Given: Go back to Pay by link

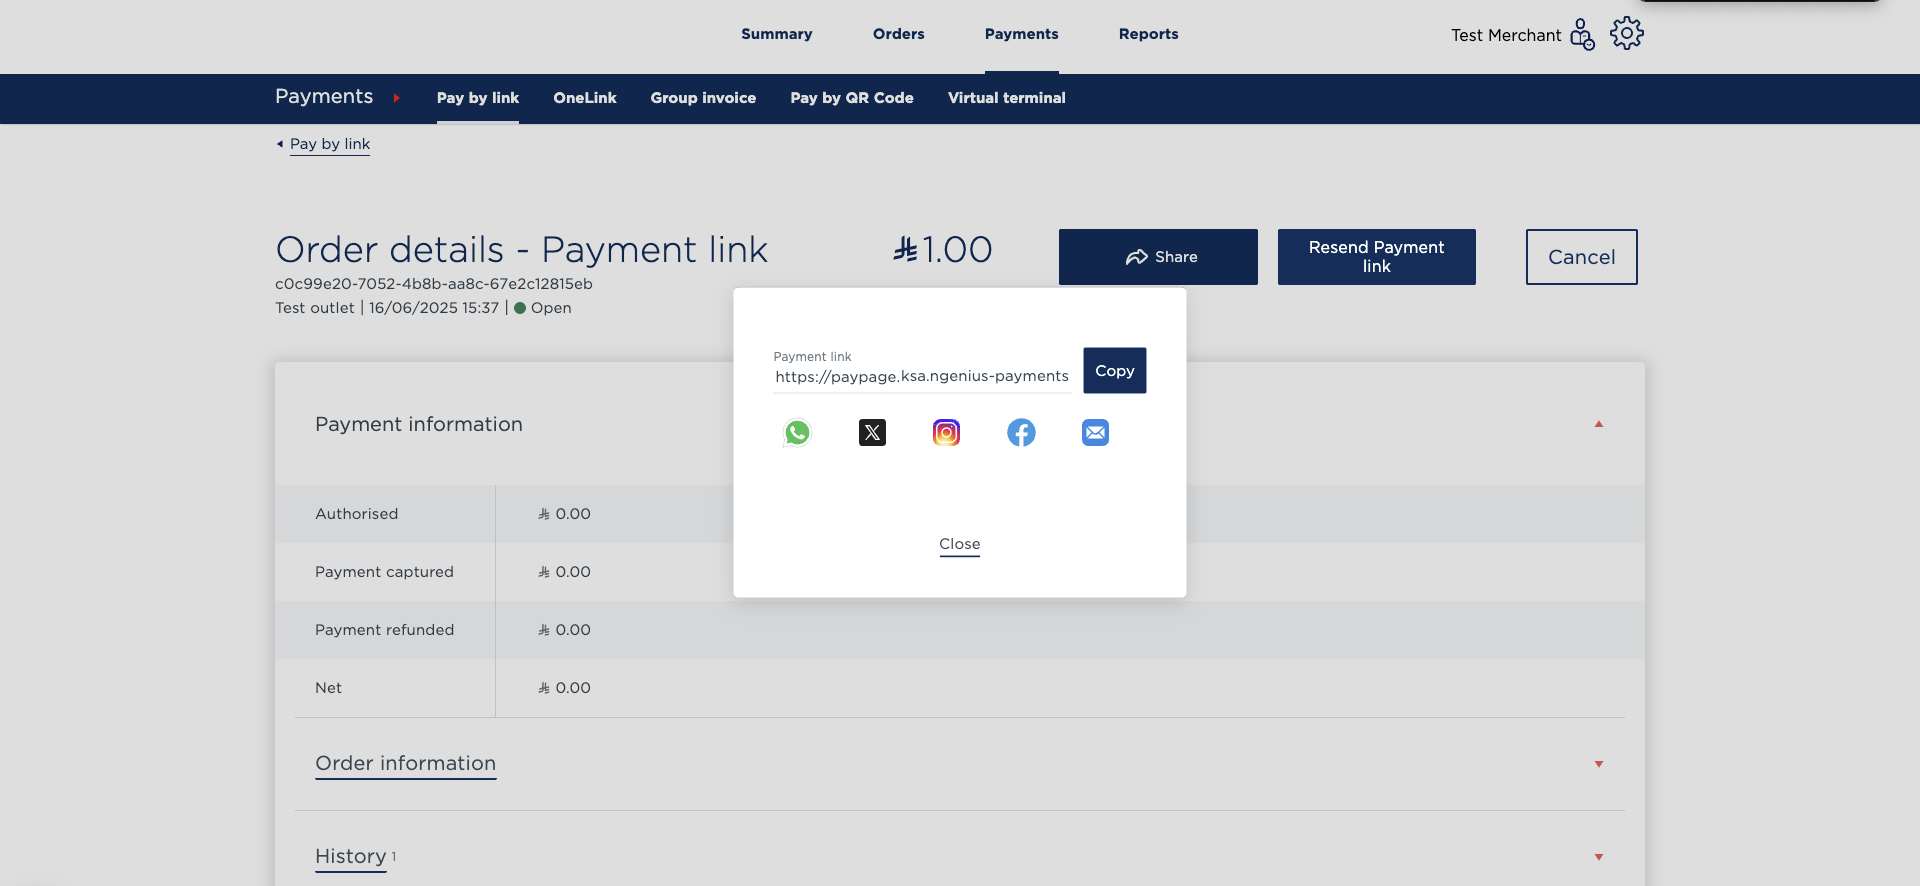Looking at the screenshot, I should (x=330, y=144).
